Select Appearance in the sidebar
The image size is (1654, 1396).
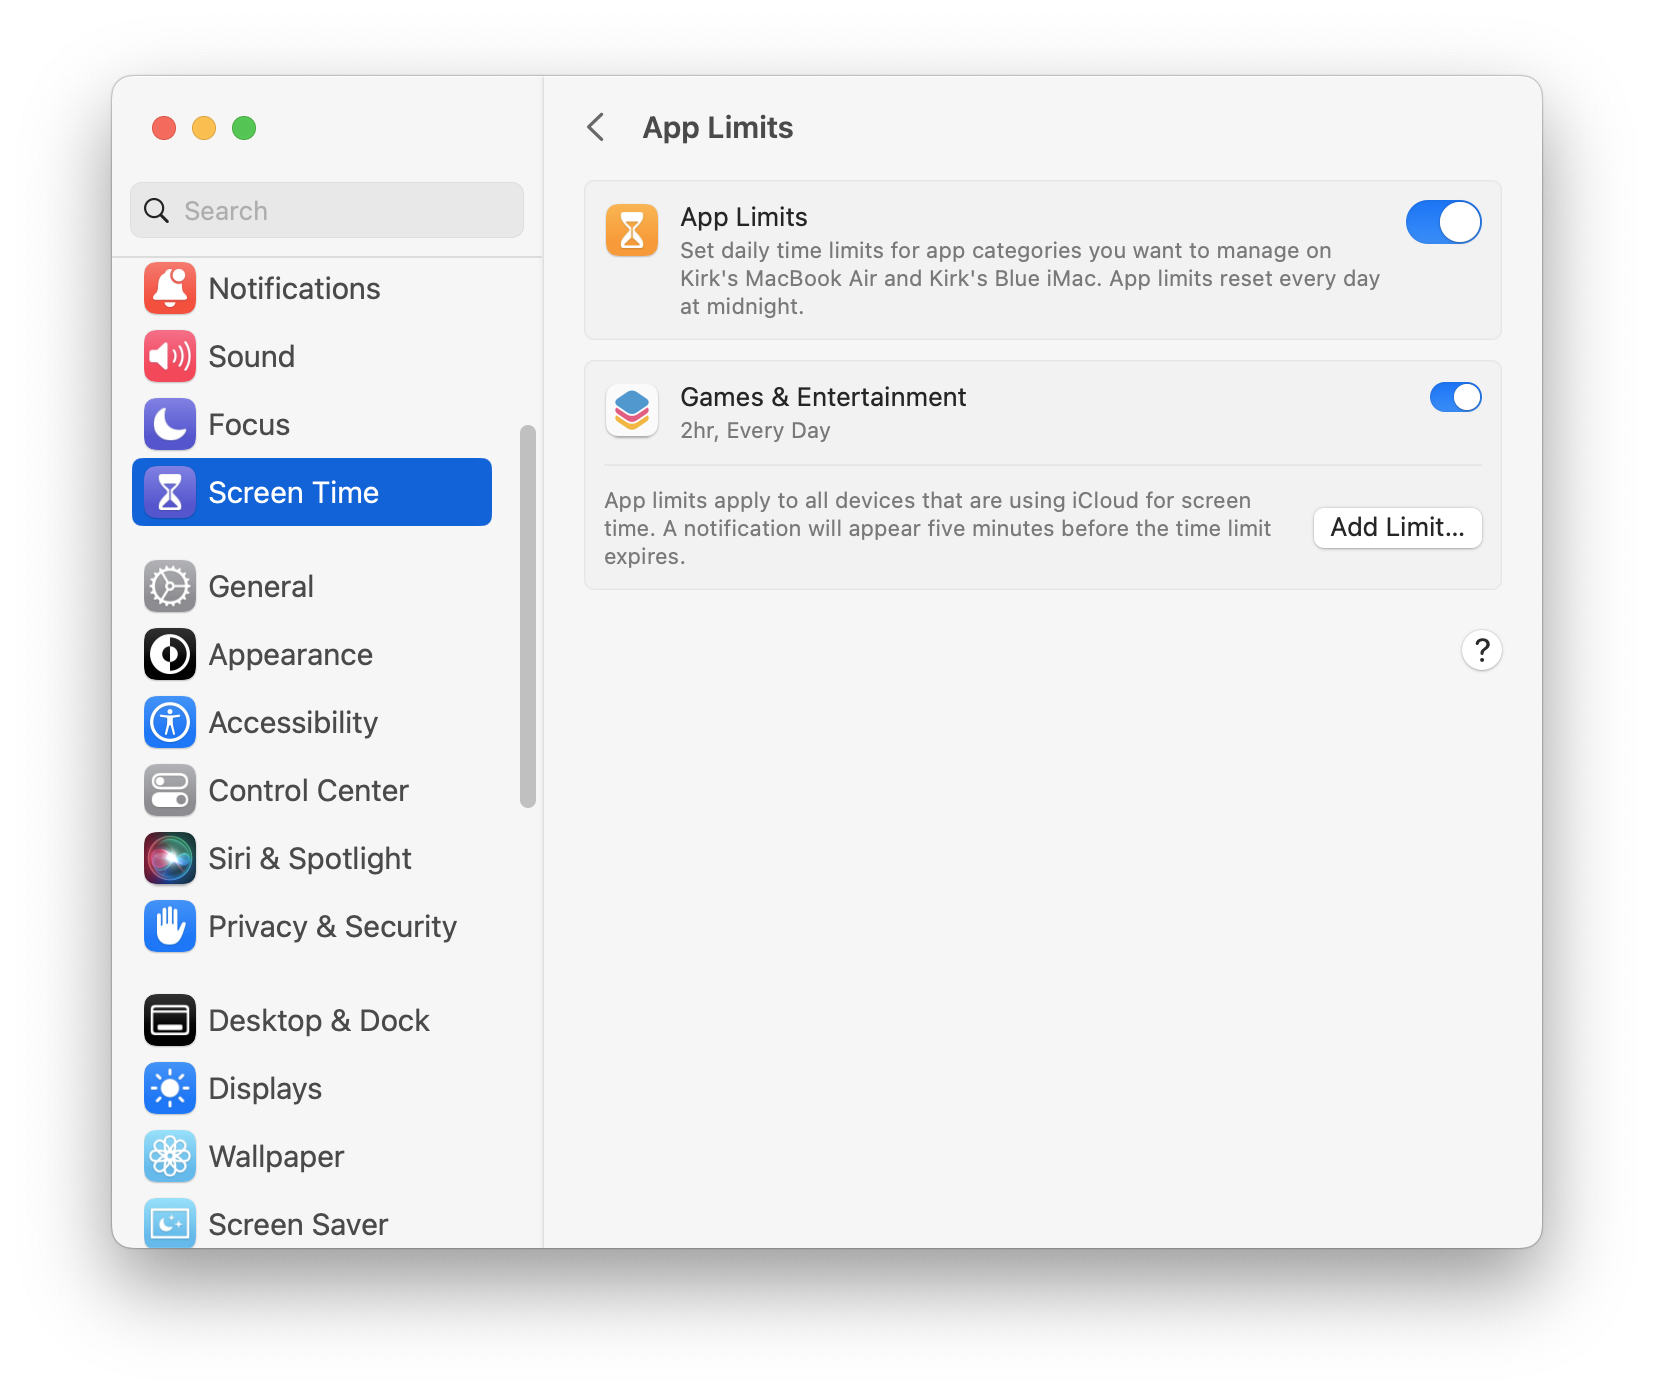tap(312, 655)
